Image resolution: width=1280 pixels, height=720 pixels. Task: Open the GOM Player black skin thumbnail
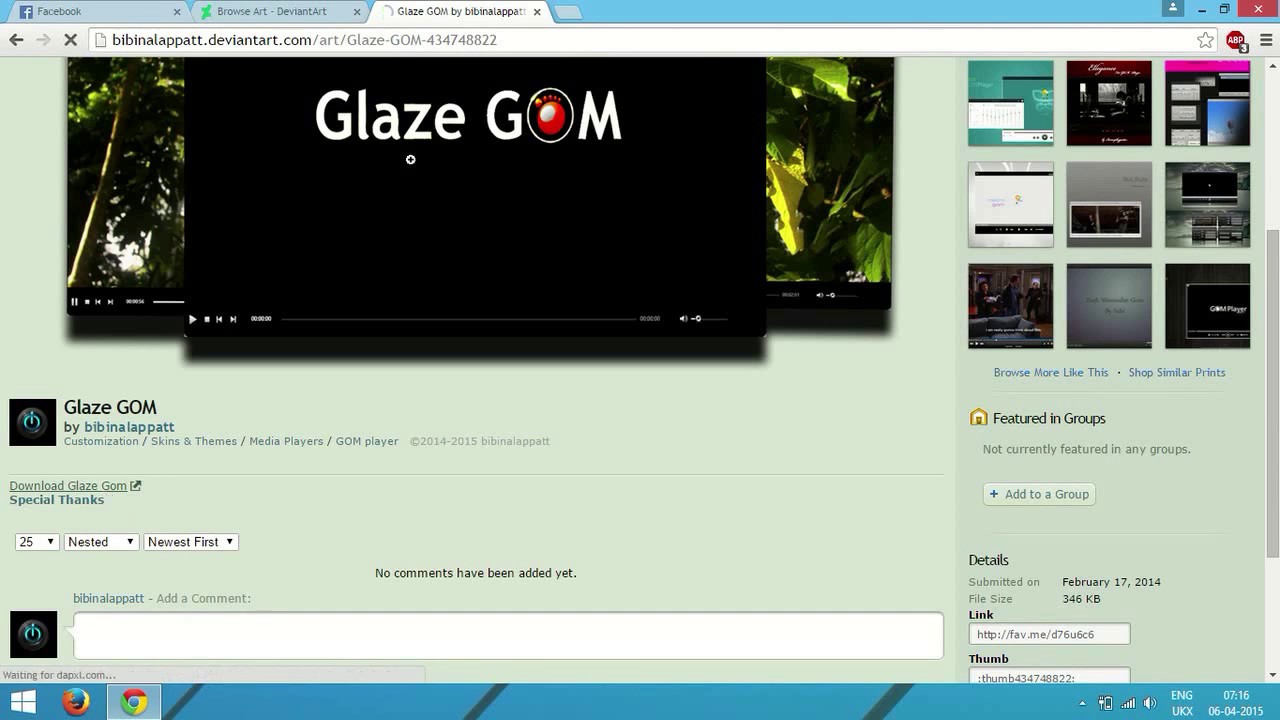1207,306
